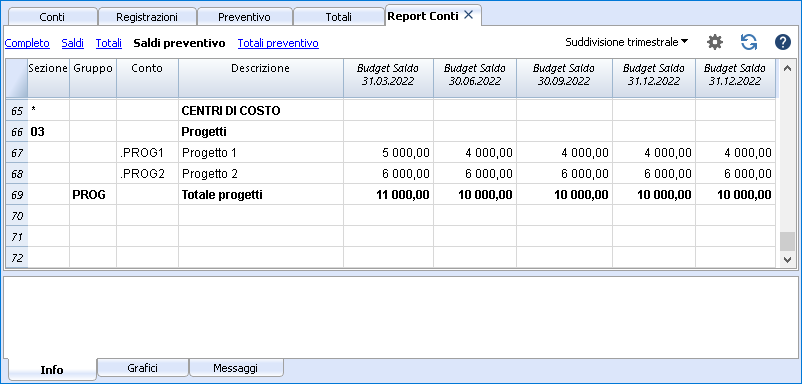
Task: Switch to the Totali tab
Action: [338, 17]
